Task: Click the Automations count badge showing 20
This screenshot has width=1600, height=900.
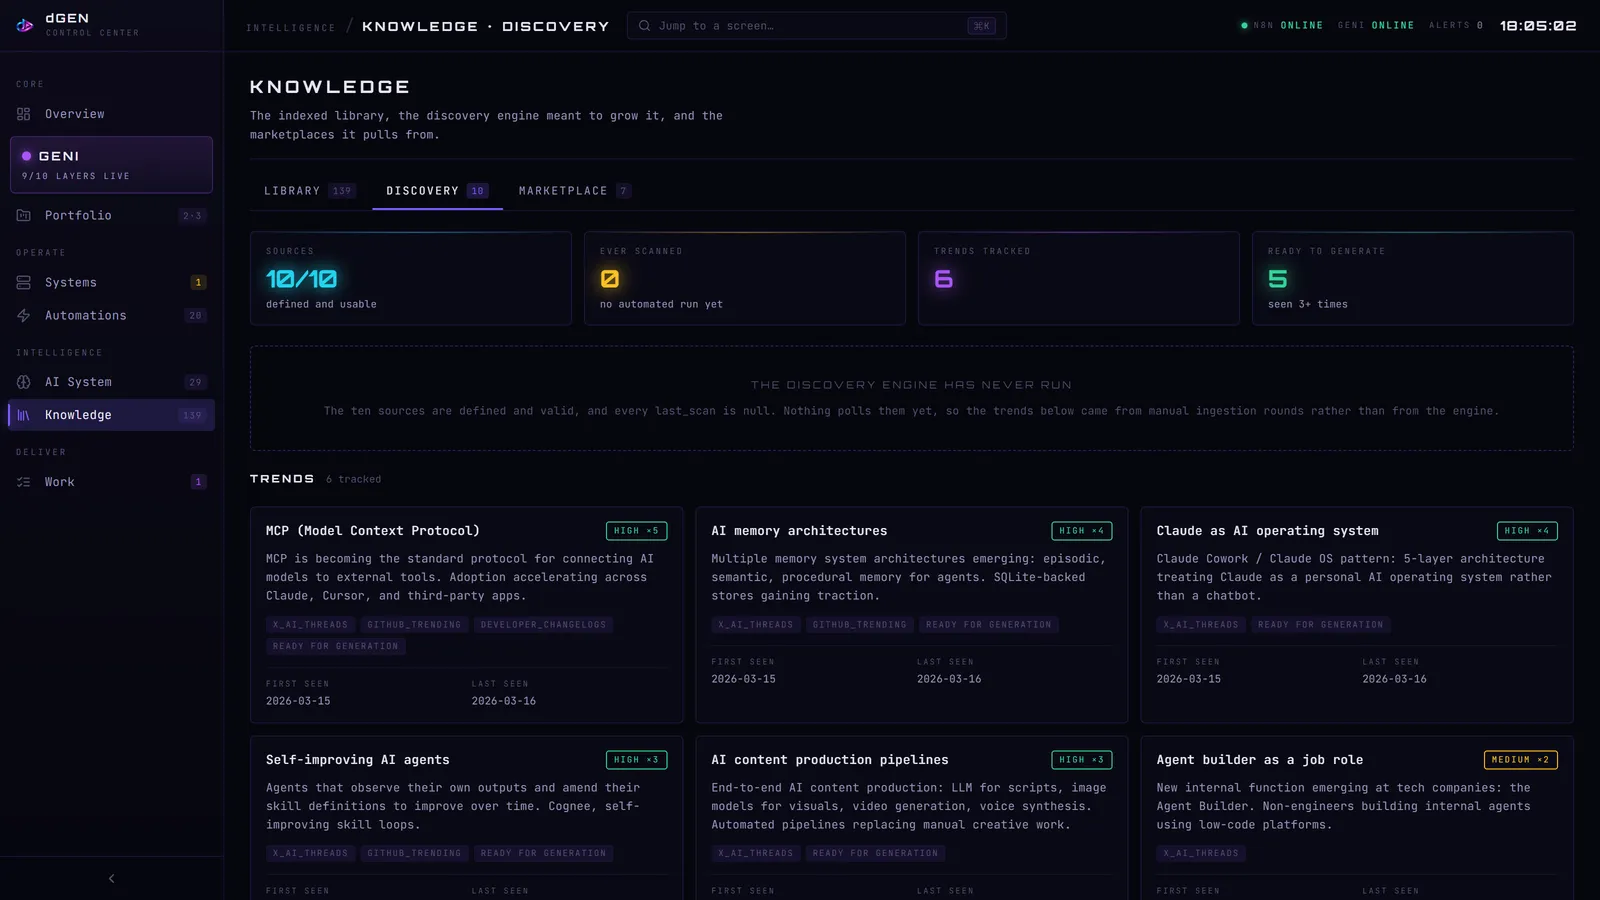Action: [x=195, y=316]
